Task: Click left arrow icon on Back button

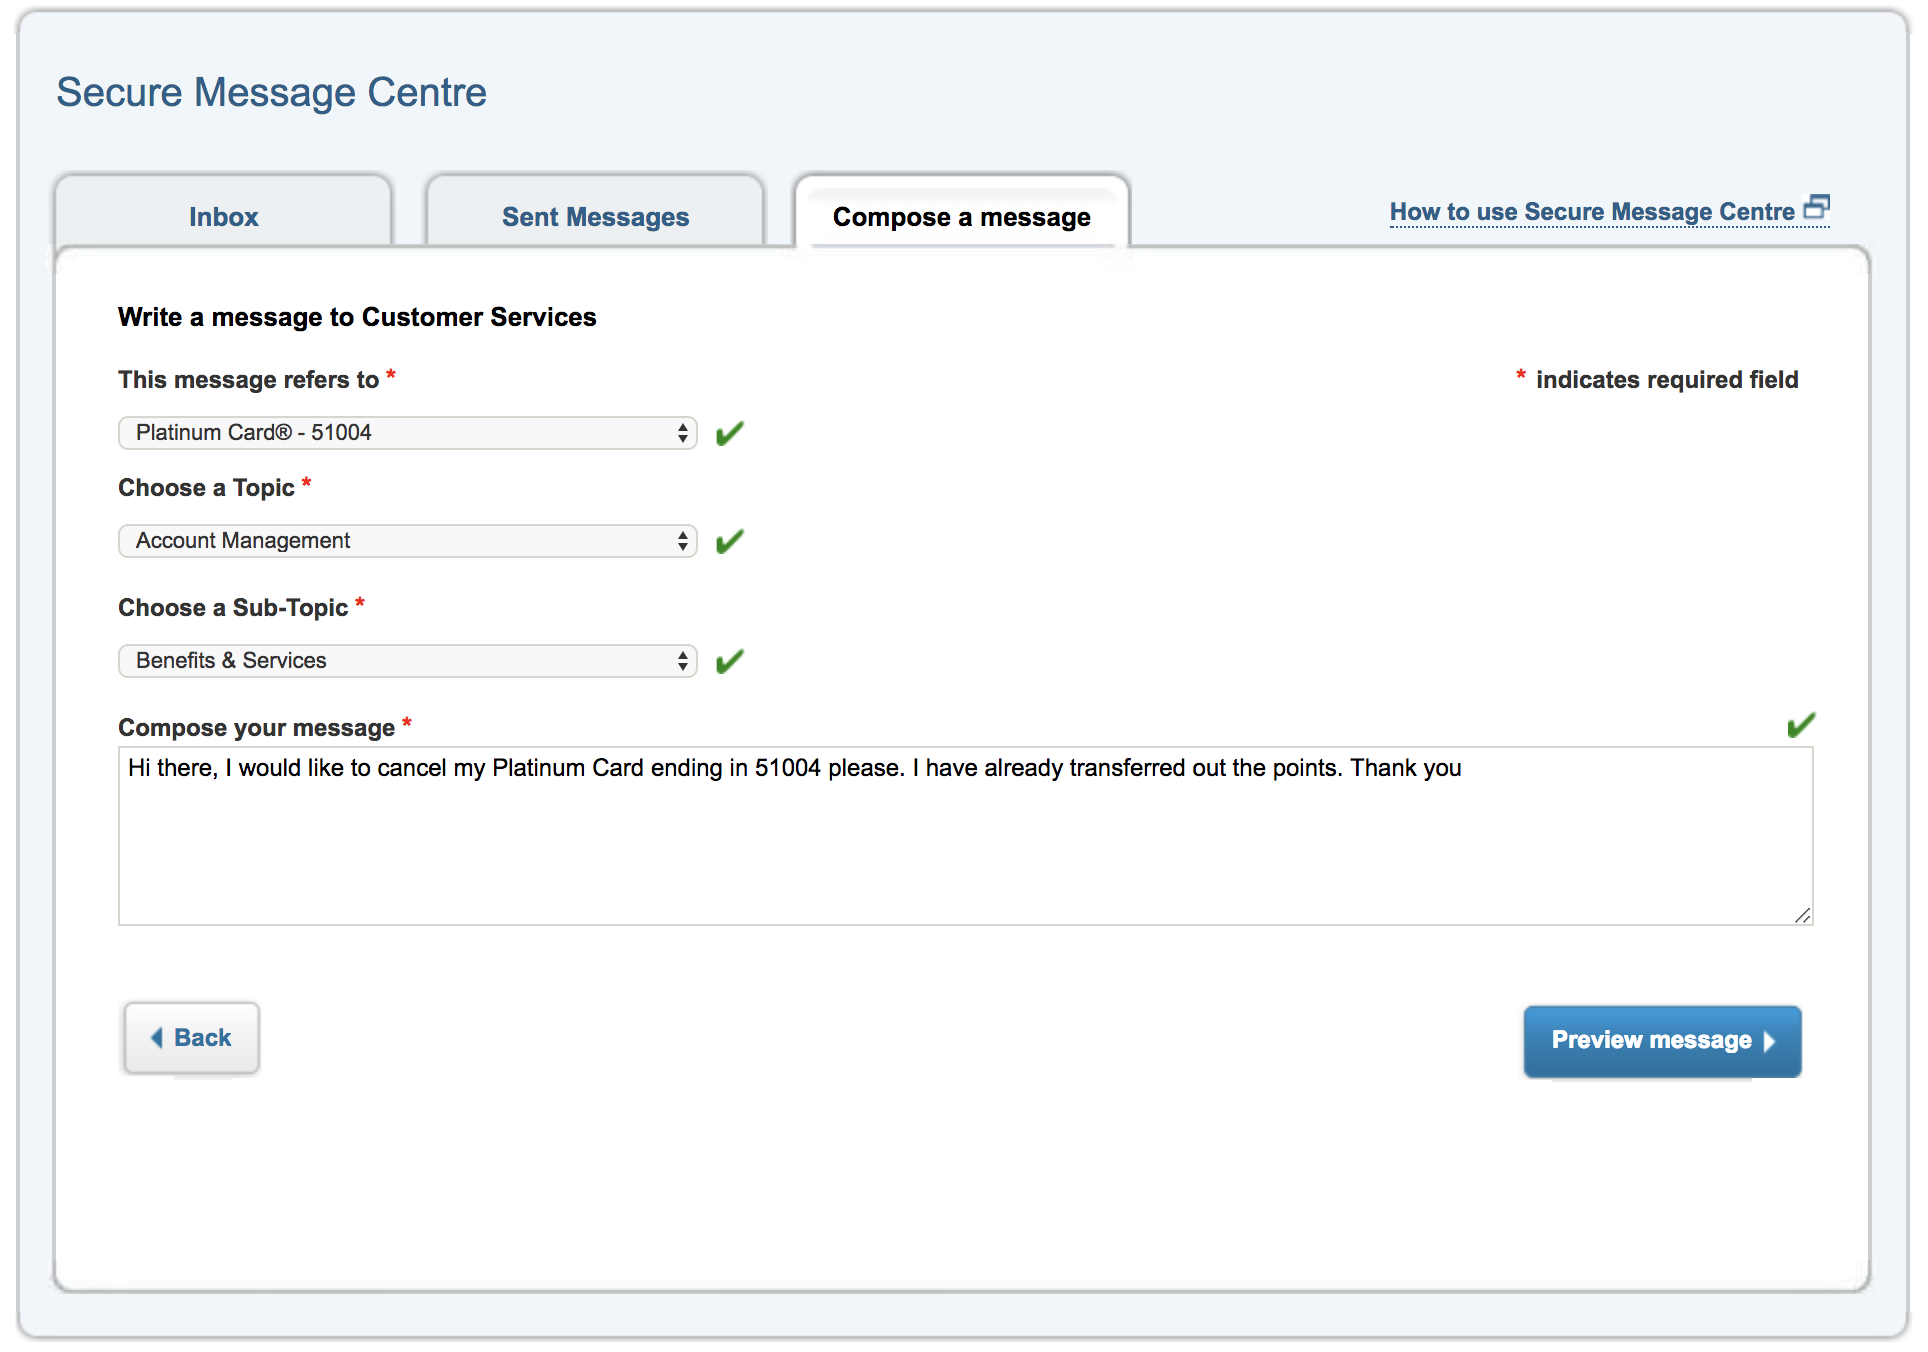Action: tap(157, 1038)
